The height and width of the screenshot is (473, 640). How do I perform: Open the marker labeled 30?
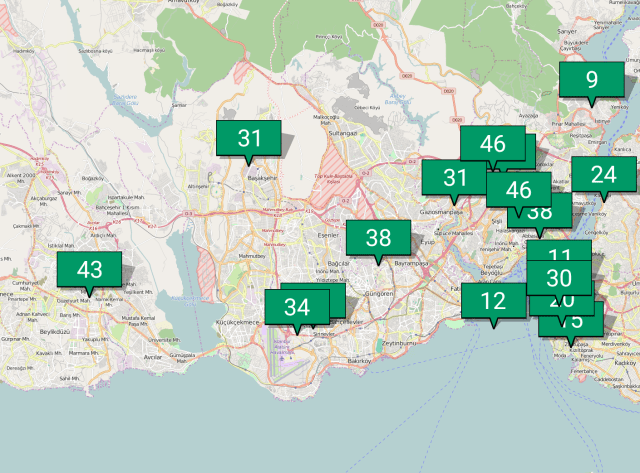click(x=558, y=277)
